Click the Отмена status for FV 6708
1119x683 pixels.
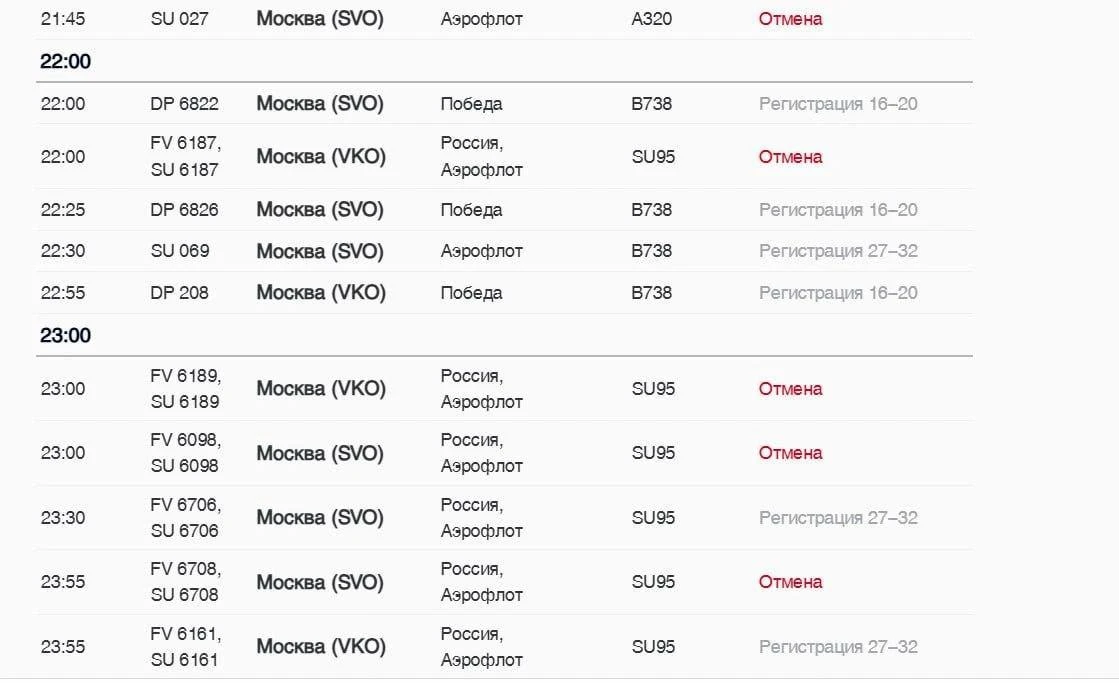coord(790,582)
